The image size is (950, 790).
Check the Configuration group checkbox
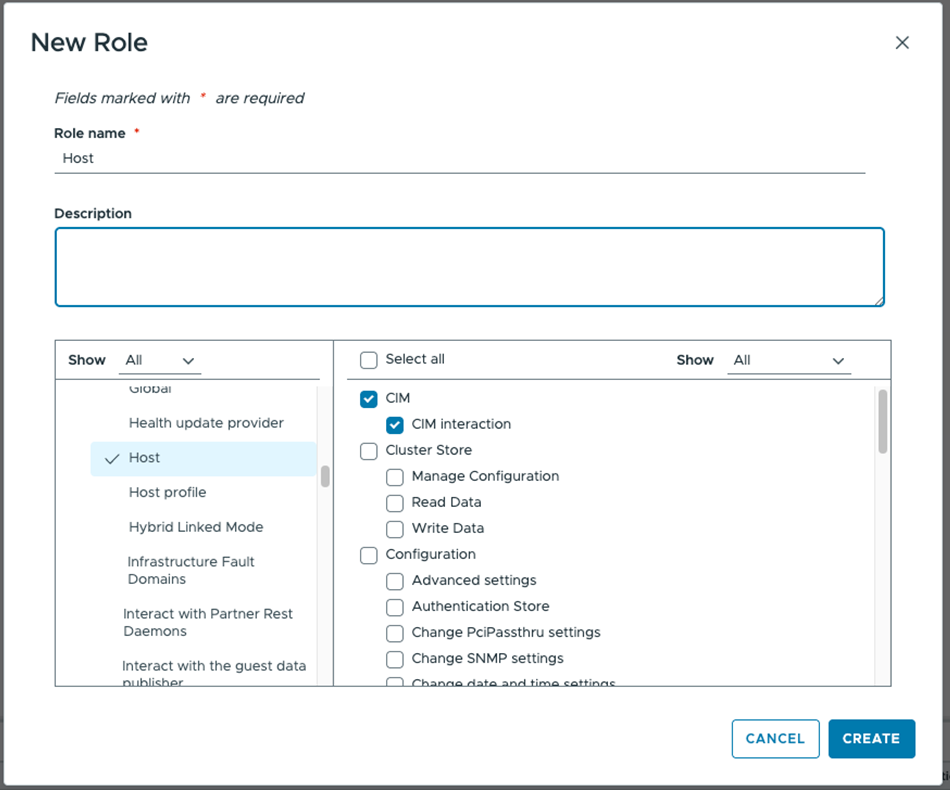(x=368, y=556)
